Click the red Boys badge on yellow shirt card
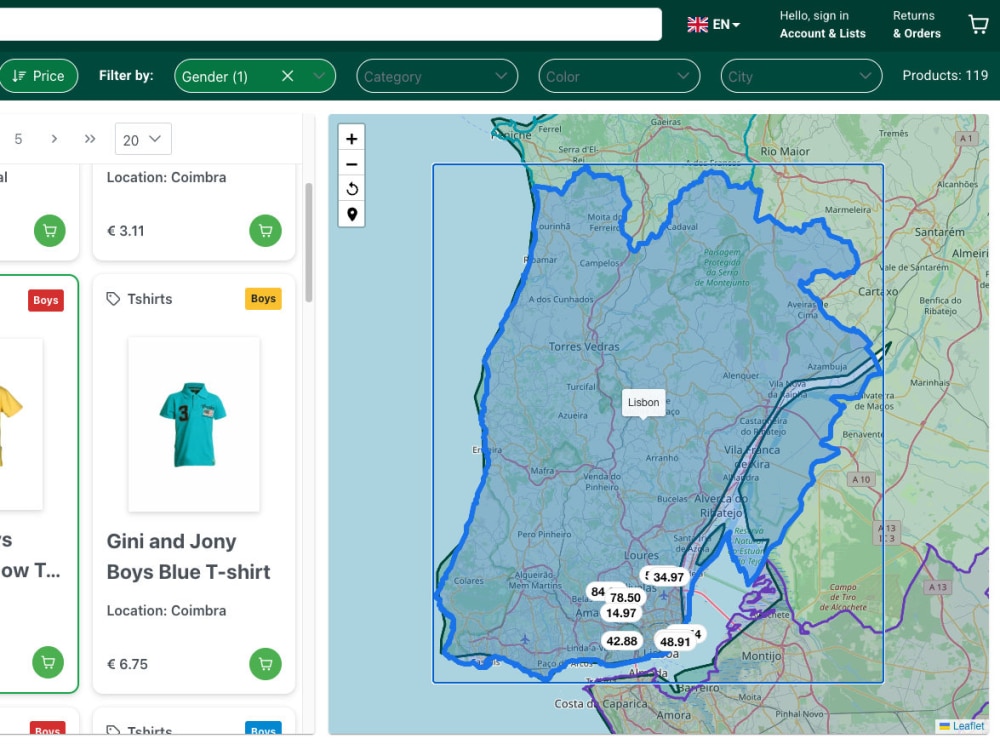 46,300
